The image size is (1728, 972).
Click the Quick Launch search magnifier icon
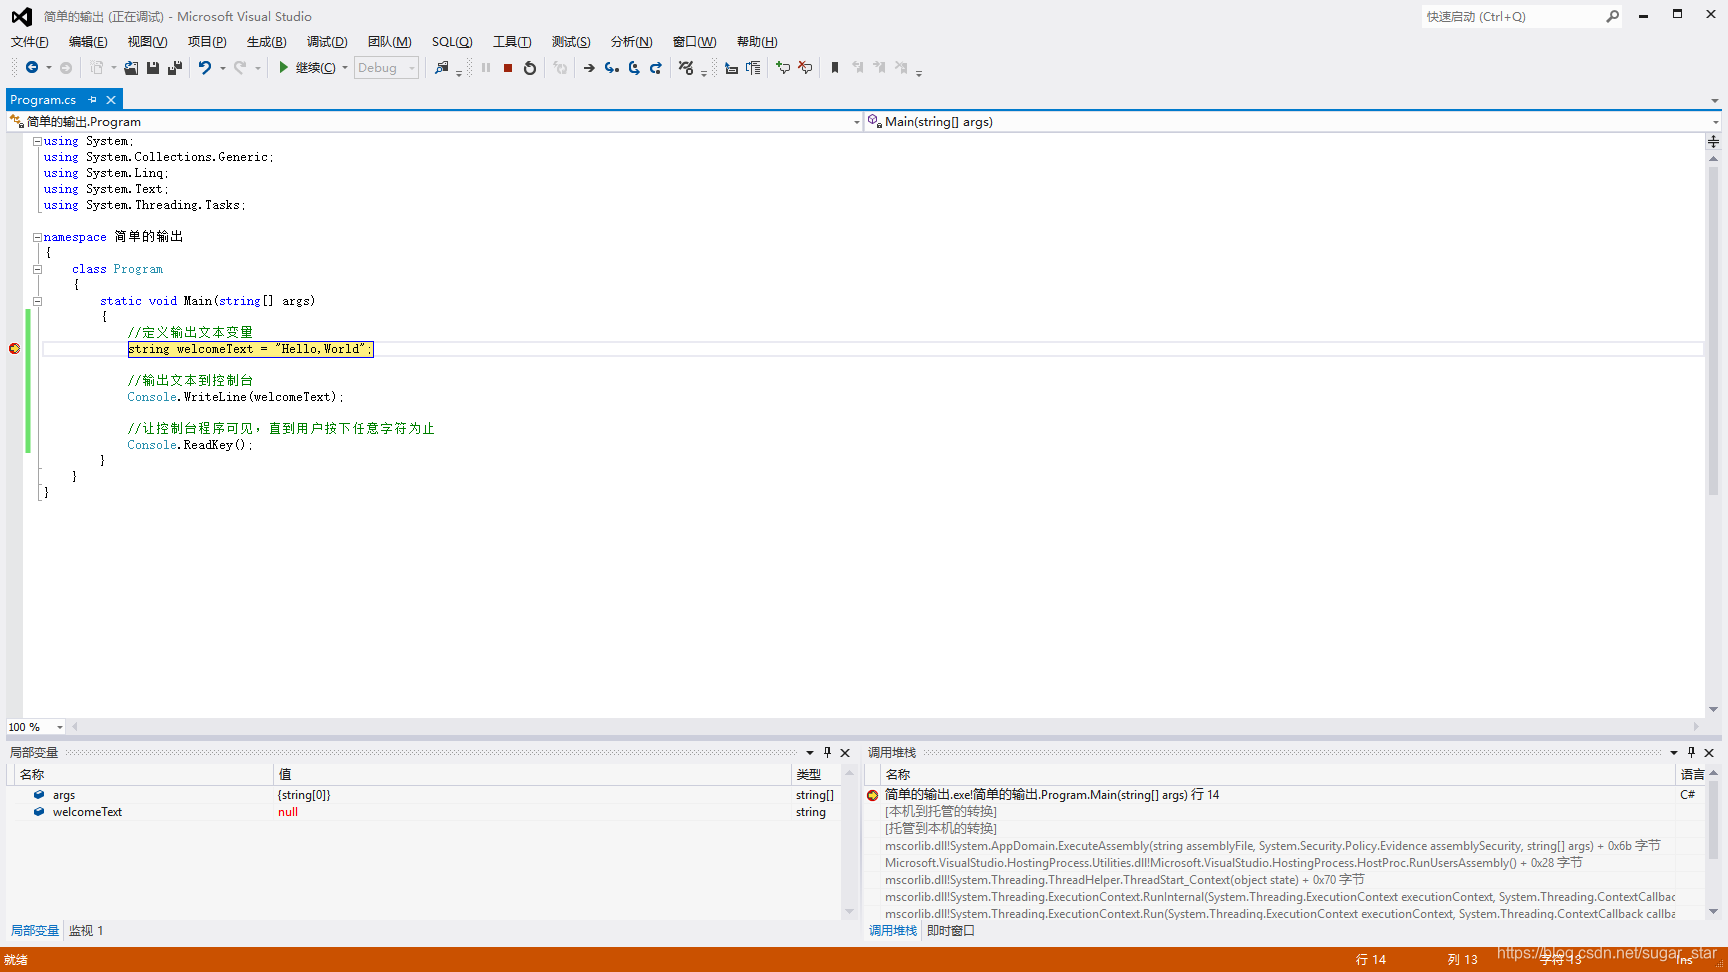tap(1612, 17)
